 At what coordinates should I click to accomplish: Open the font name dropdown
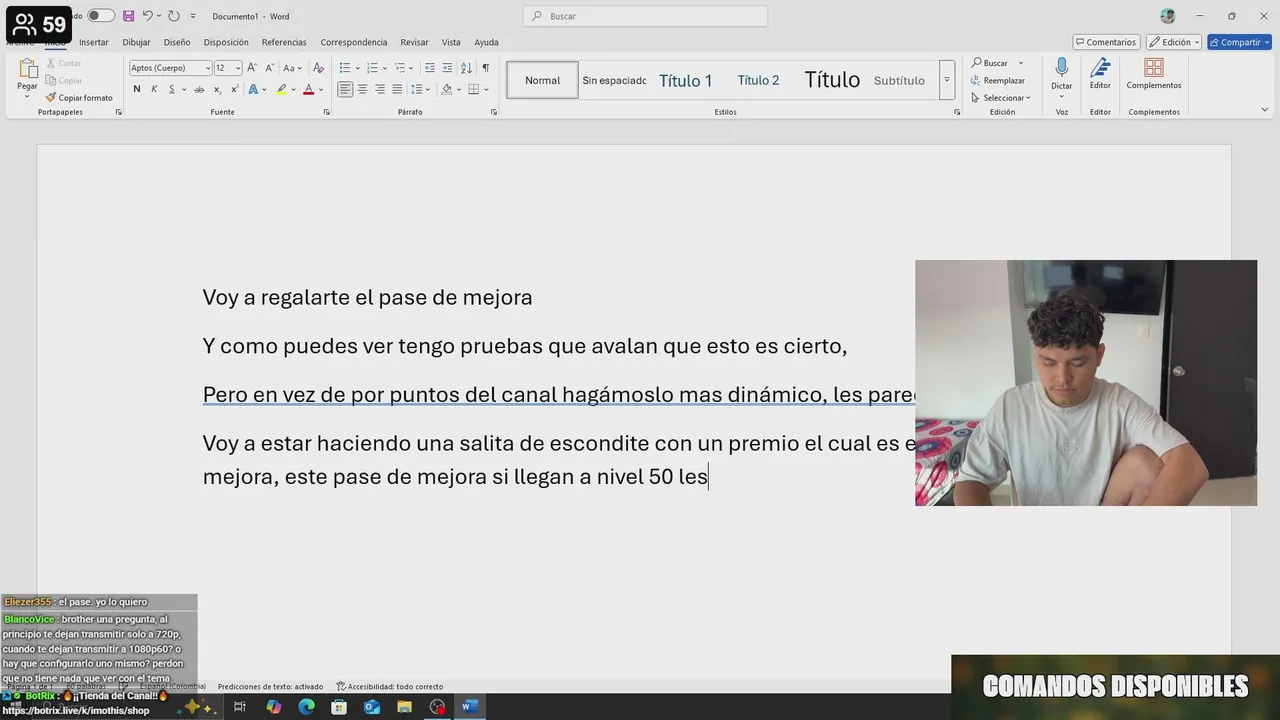pyautogui.click(x=208, y=68)
